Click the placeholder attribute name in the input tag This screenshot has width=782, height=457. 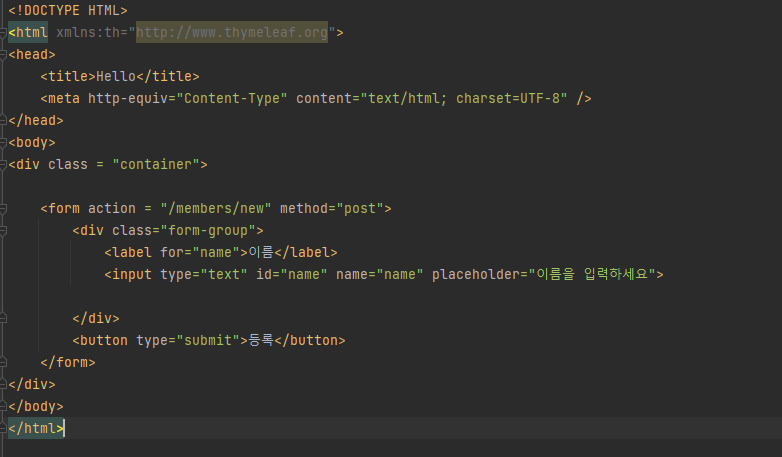tap(476, 274)
